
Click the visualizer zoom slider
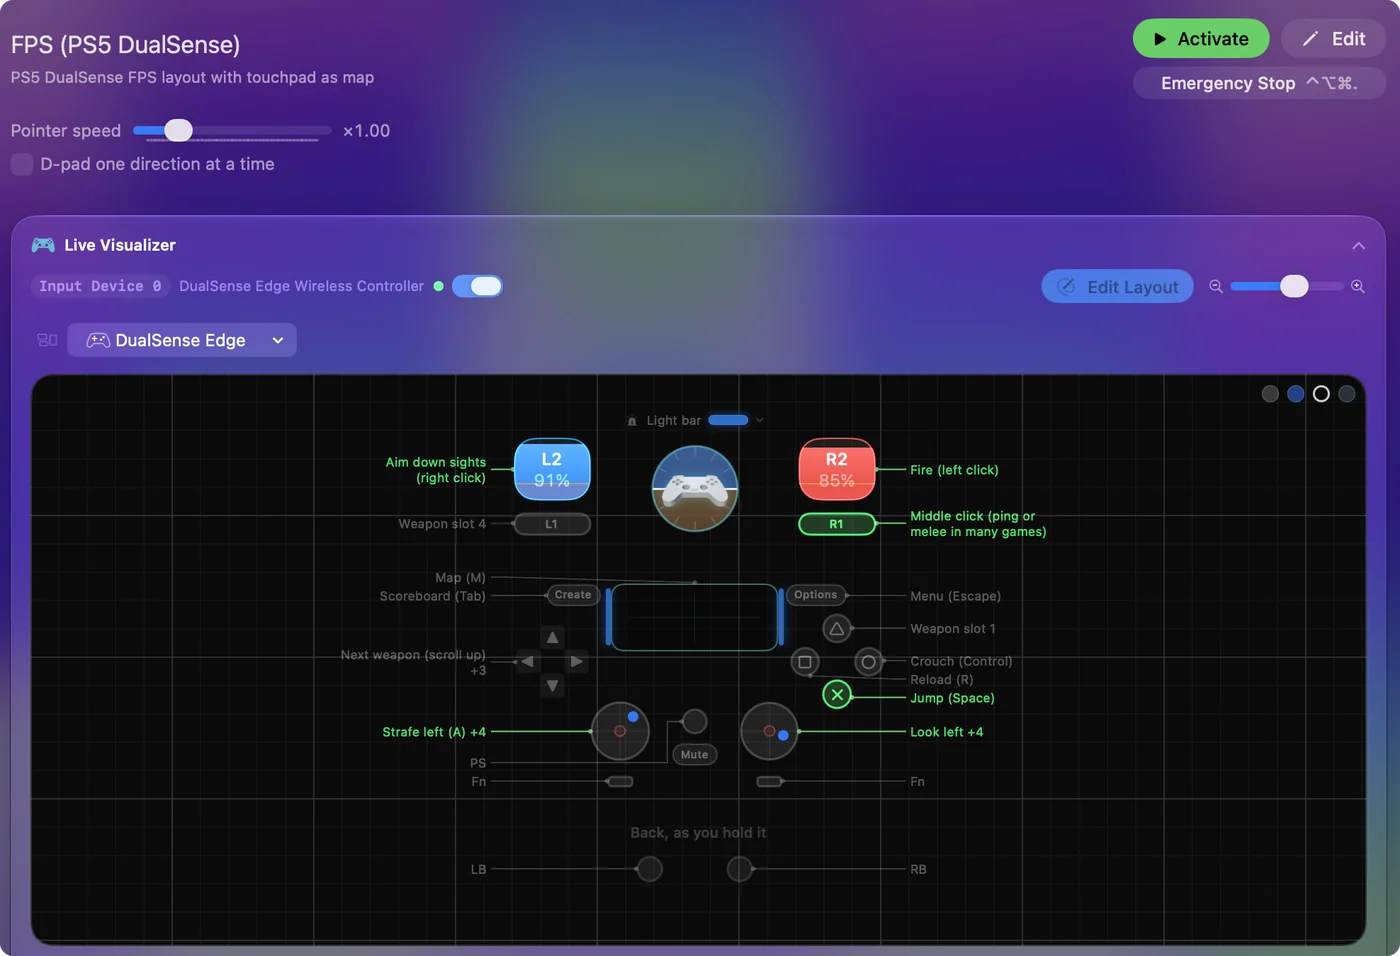(1287, 286)
